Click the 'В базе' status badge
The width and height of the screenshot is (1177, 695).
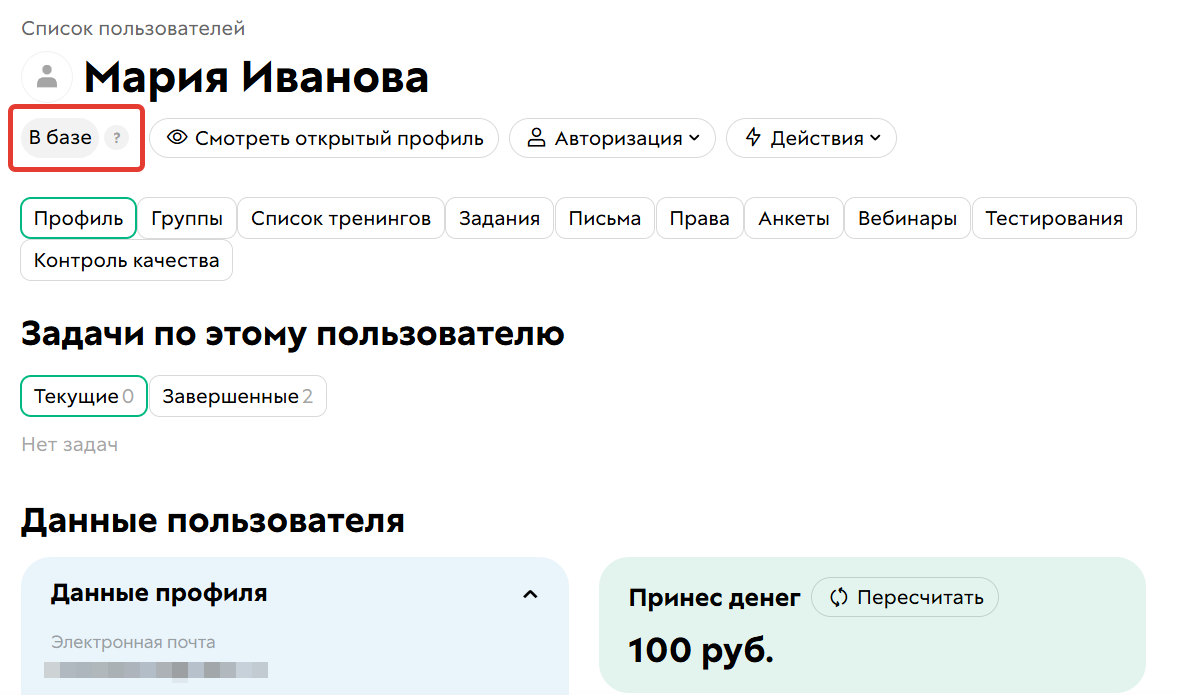tap(59, 137)
